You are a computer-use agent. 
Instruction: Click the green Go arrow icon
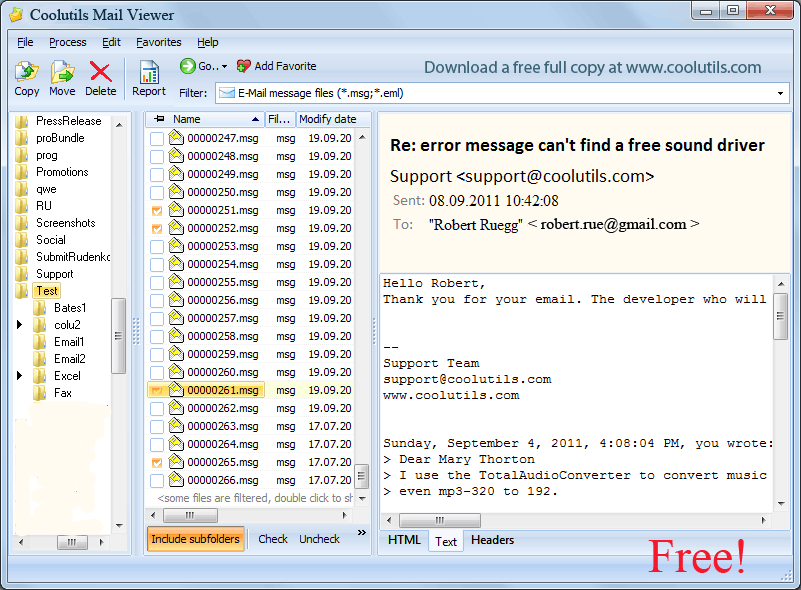pos(187,65)
